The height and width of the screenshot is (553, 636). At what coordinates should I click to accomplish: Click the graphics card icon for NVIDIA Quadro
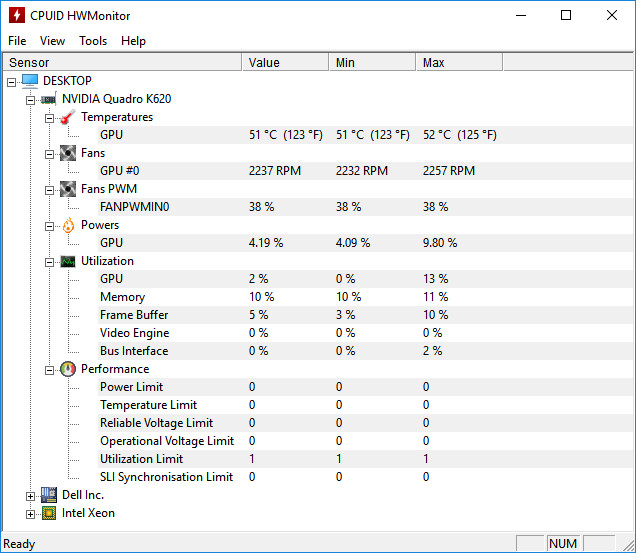click(49, 99)
